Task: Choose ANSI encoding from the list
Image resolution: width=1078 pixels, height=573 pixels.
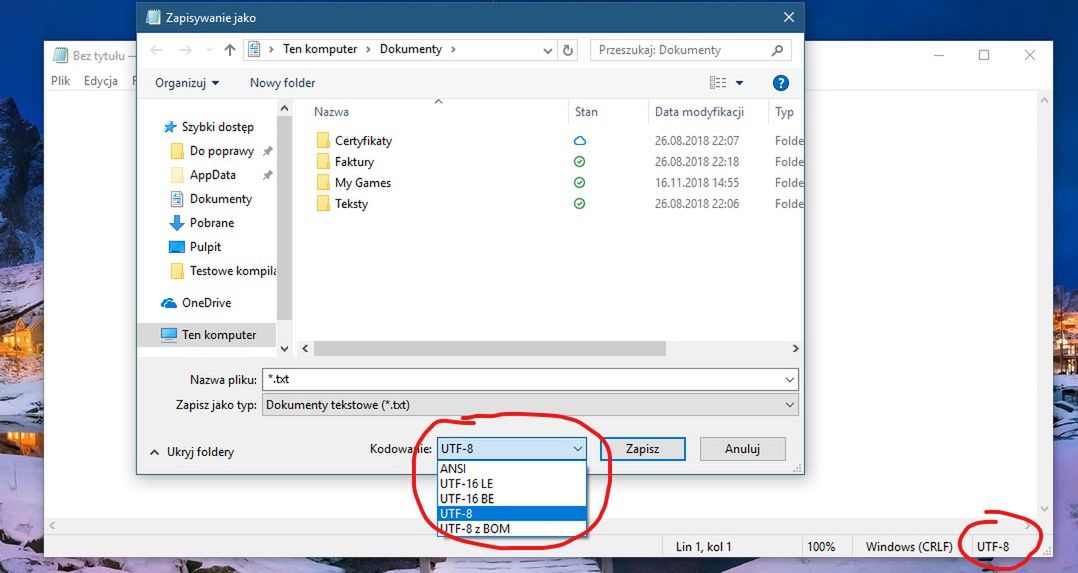Action: (512, 468)
